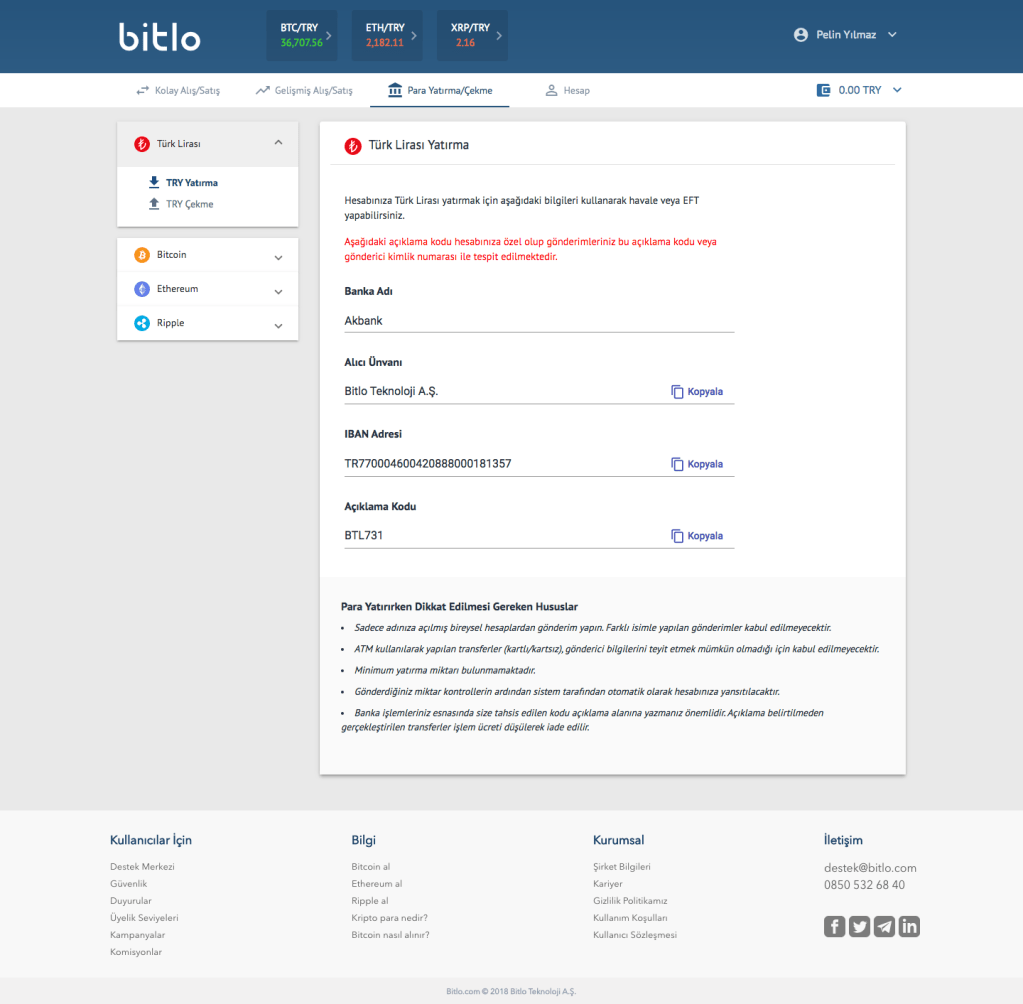
Task: Copy the Alıcı Ünvanı with Kopyala
Action: [697, 392]
